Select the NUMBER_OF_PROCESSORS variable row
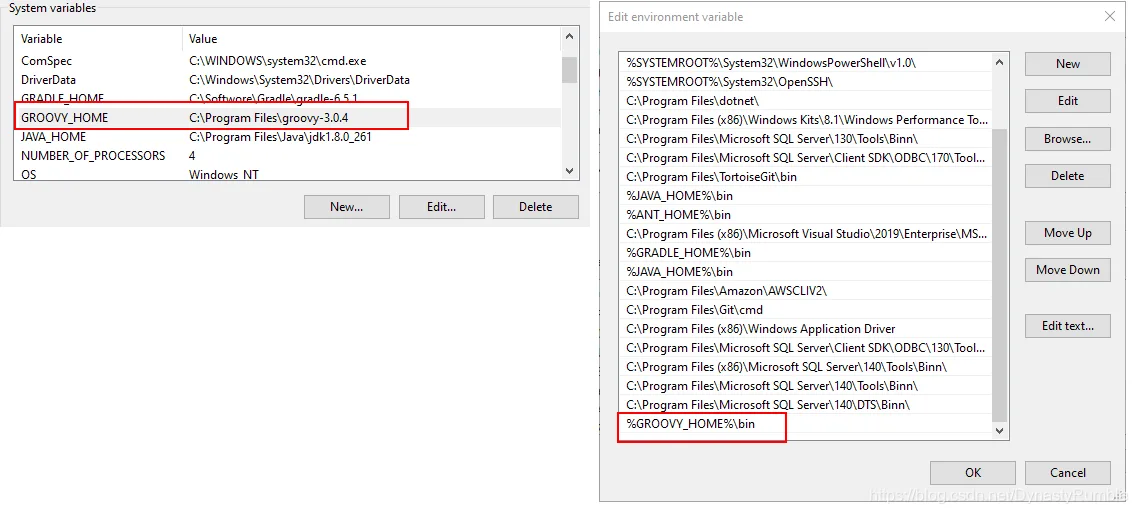The width and height of the screenshot is (1138, 514). (x=287, y=155)
